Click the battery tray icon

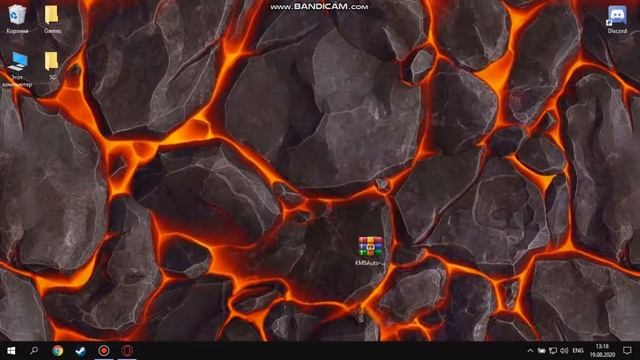(x=541, y=351)
